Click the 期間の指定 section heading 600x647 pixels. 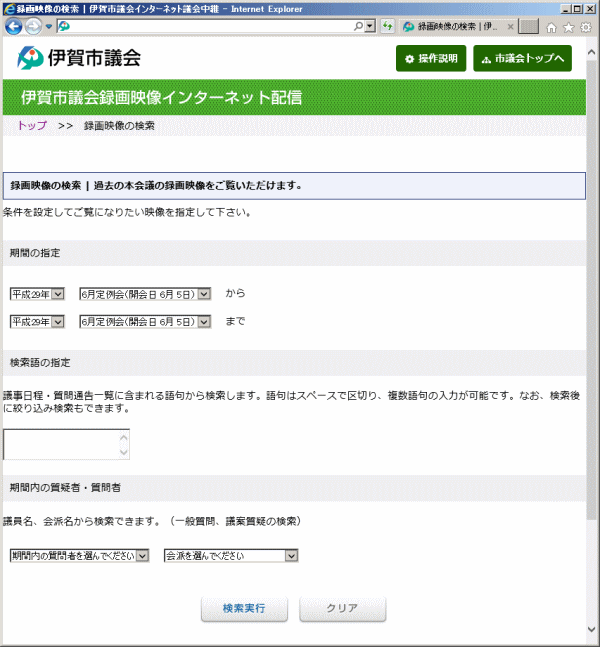pyautogui.click(x=35, y=253)
